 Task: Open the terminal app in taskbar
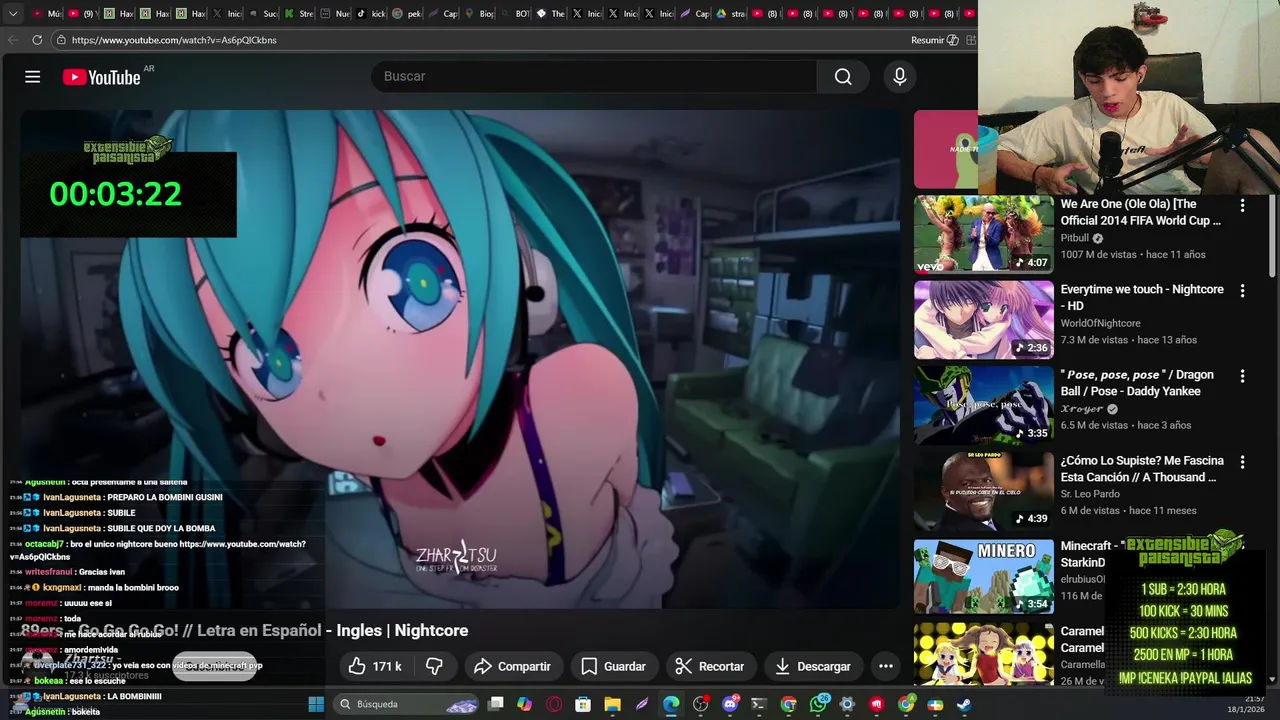coord(759,704)
